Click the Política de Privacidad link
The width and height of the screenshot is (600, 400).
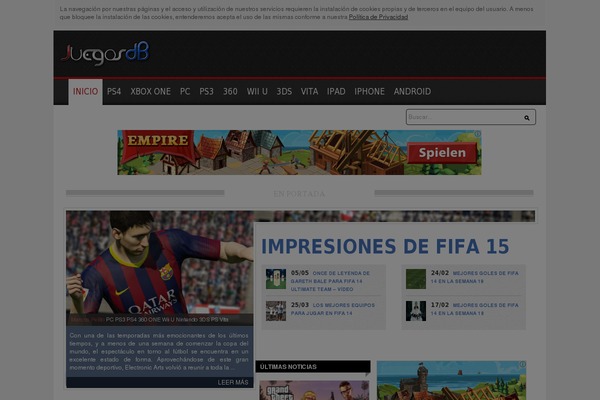[379, 17]
